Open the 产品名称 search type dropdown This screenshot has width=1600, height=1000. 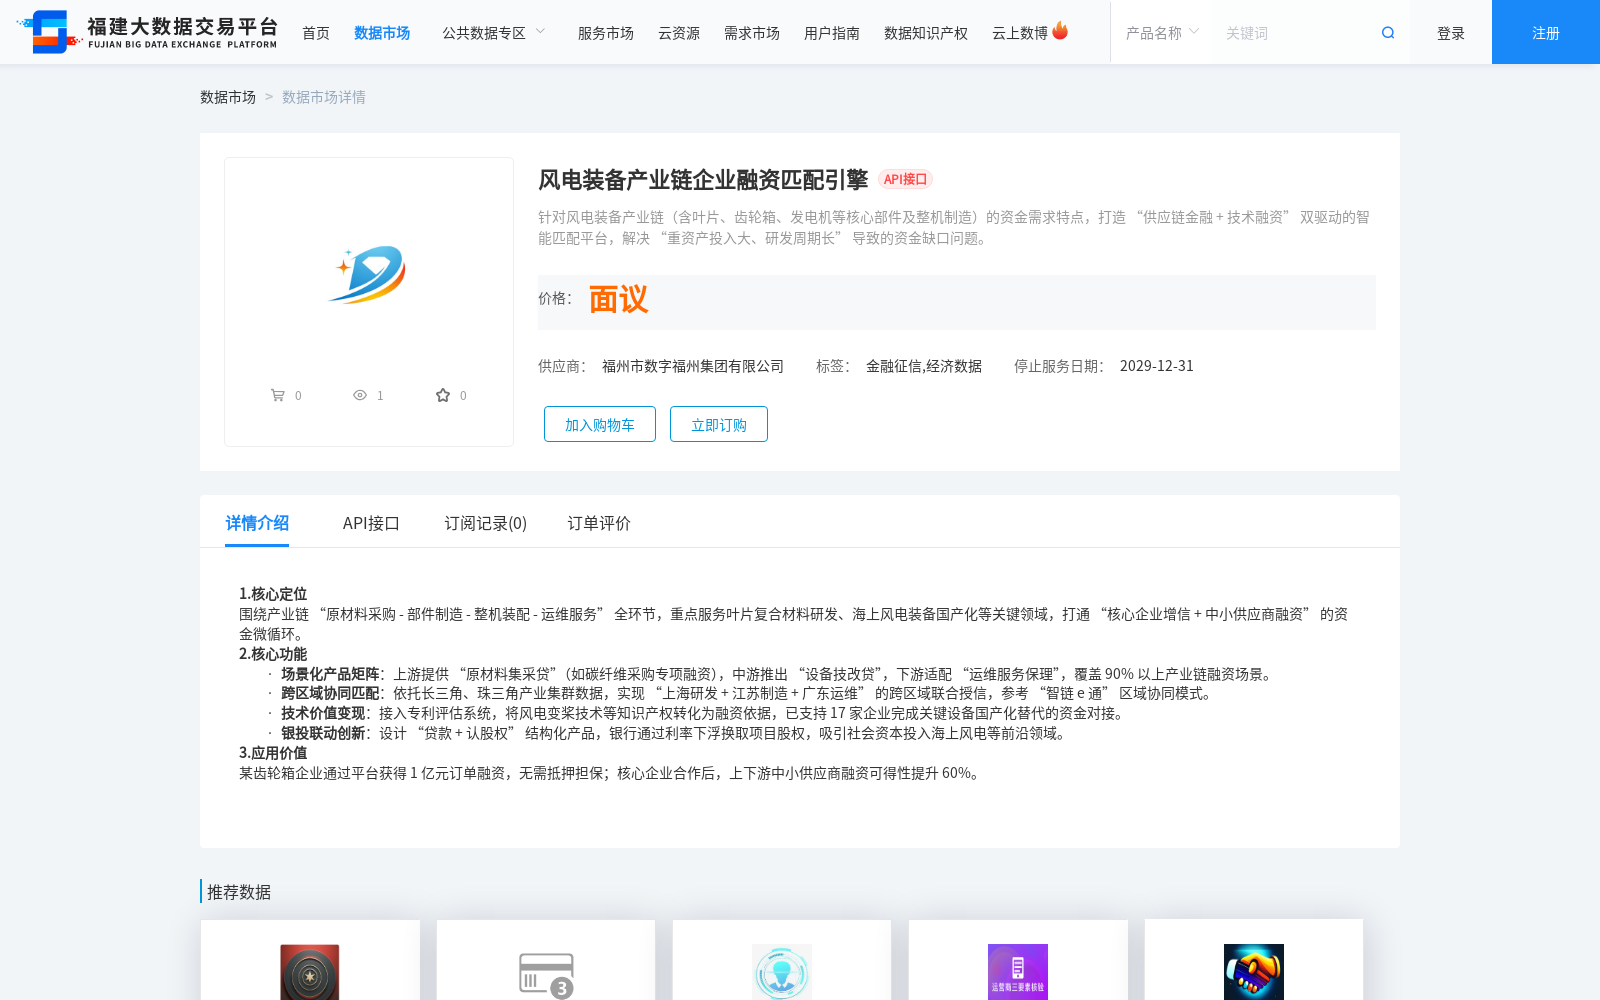coord(1162,33)
